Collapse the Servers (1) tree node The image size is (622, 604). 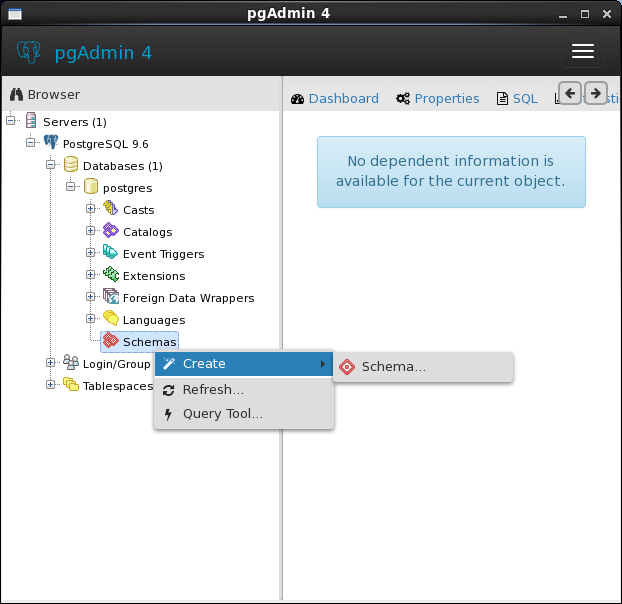pos(11,120)
